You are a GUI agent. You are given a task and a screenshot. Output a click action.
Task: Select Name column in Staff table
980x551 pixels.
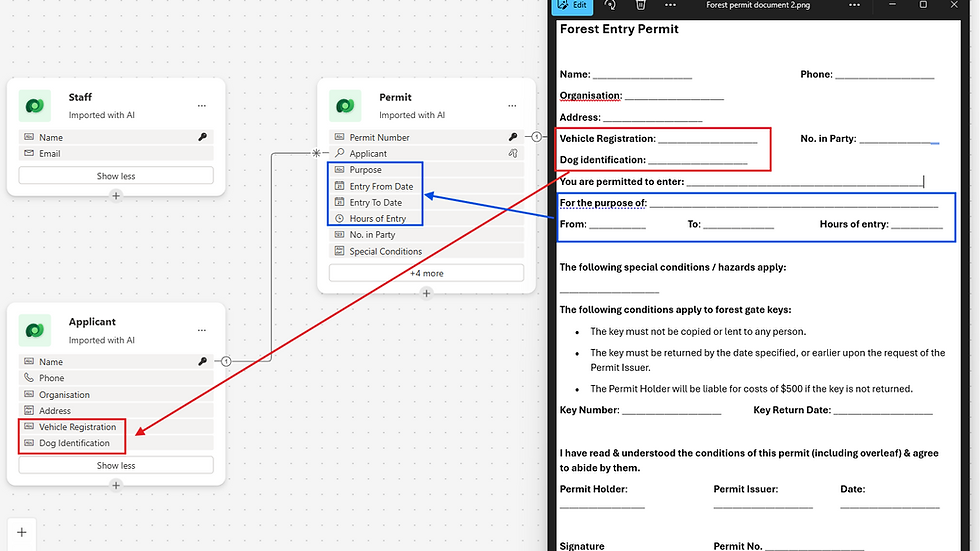(x=116, y=137)
